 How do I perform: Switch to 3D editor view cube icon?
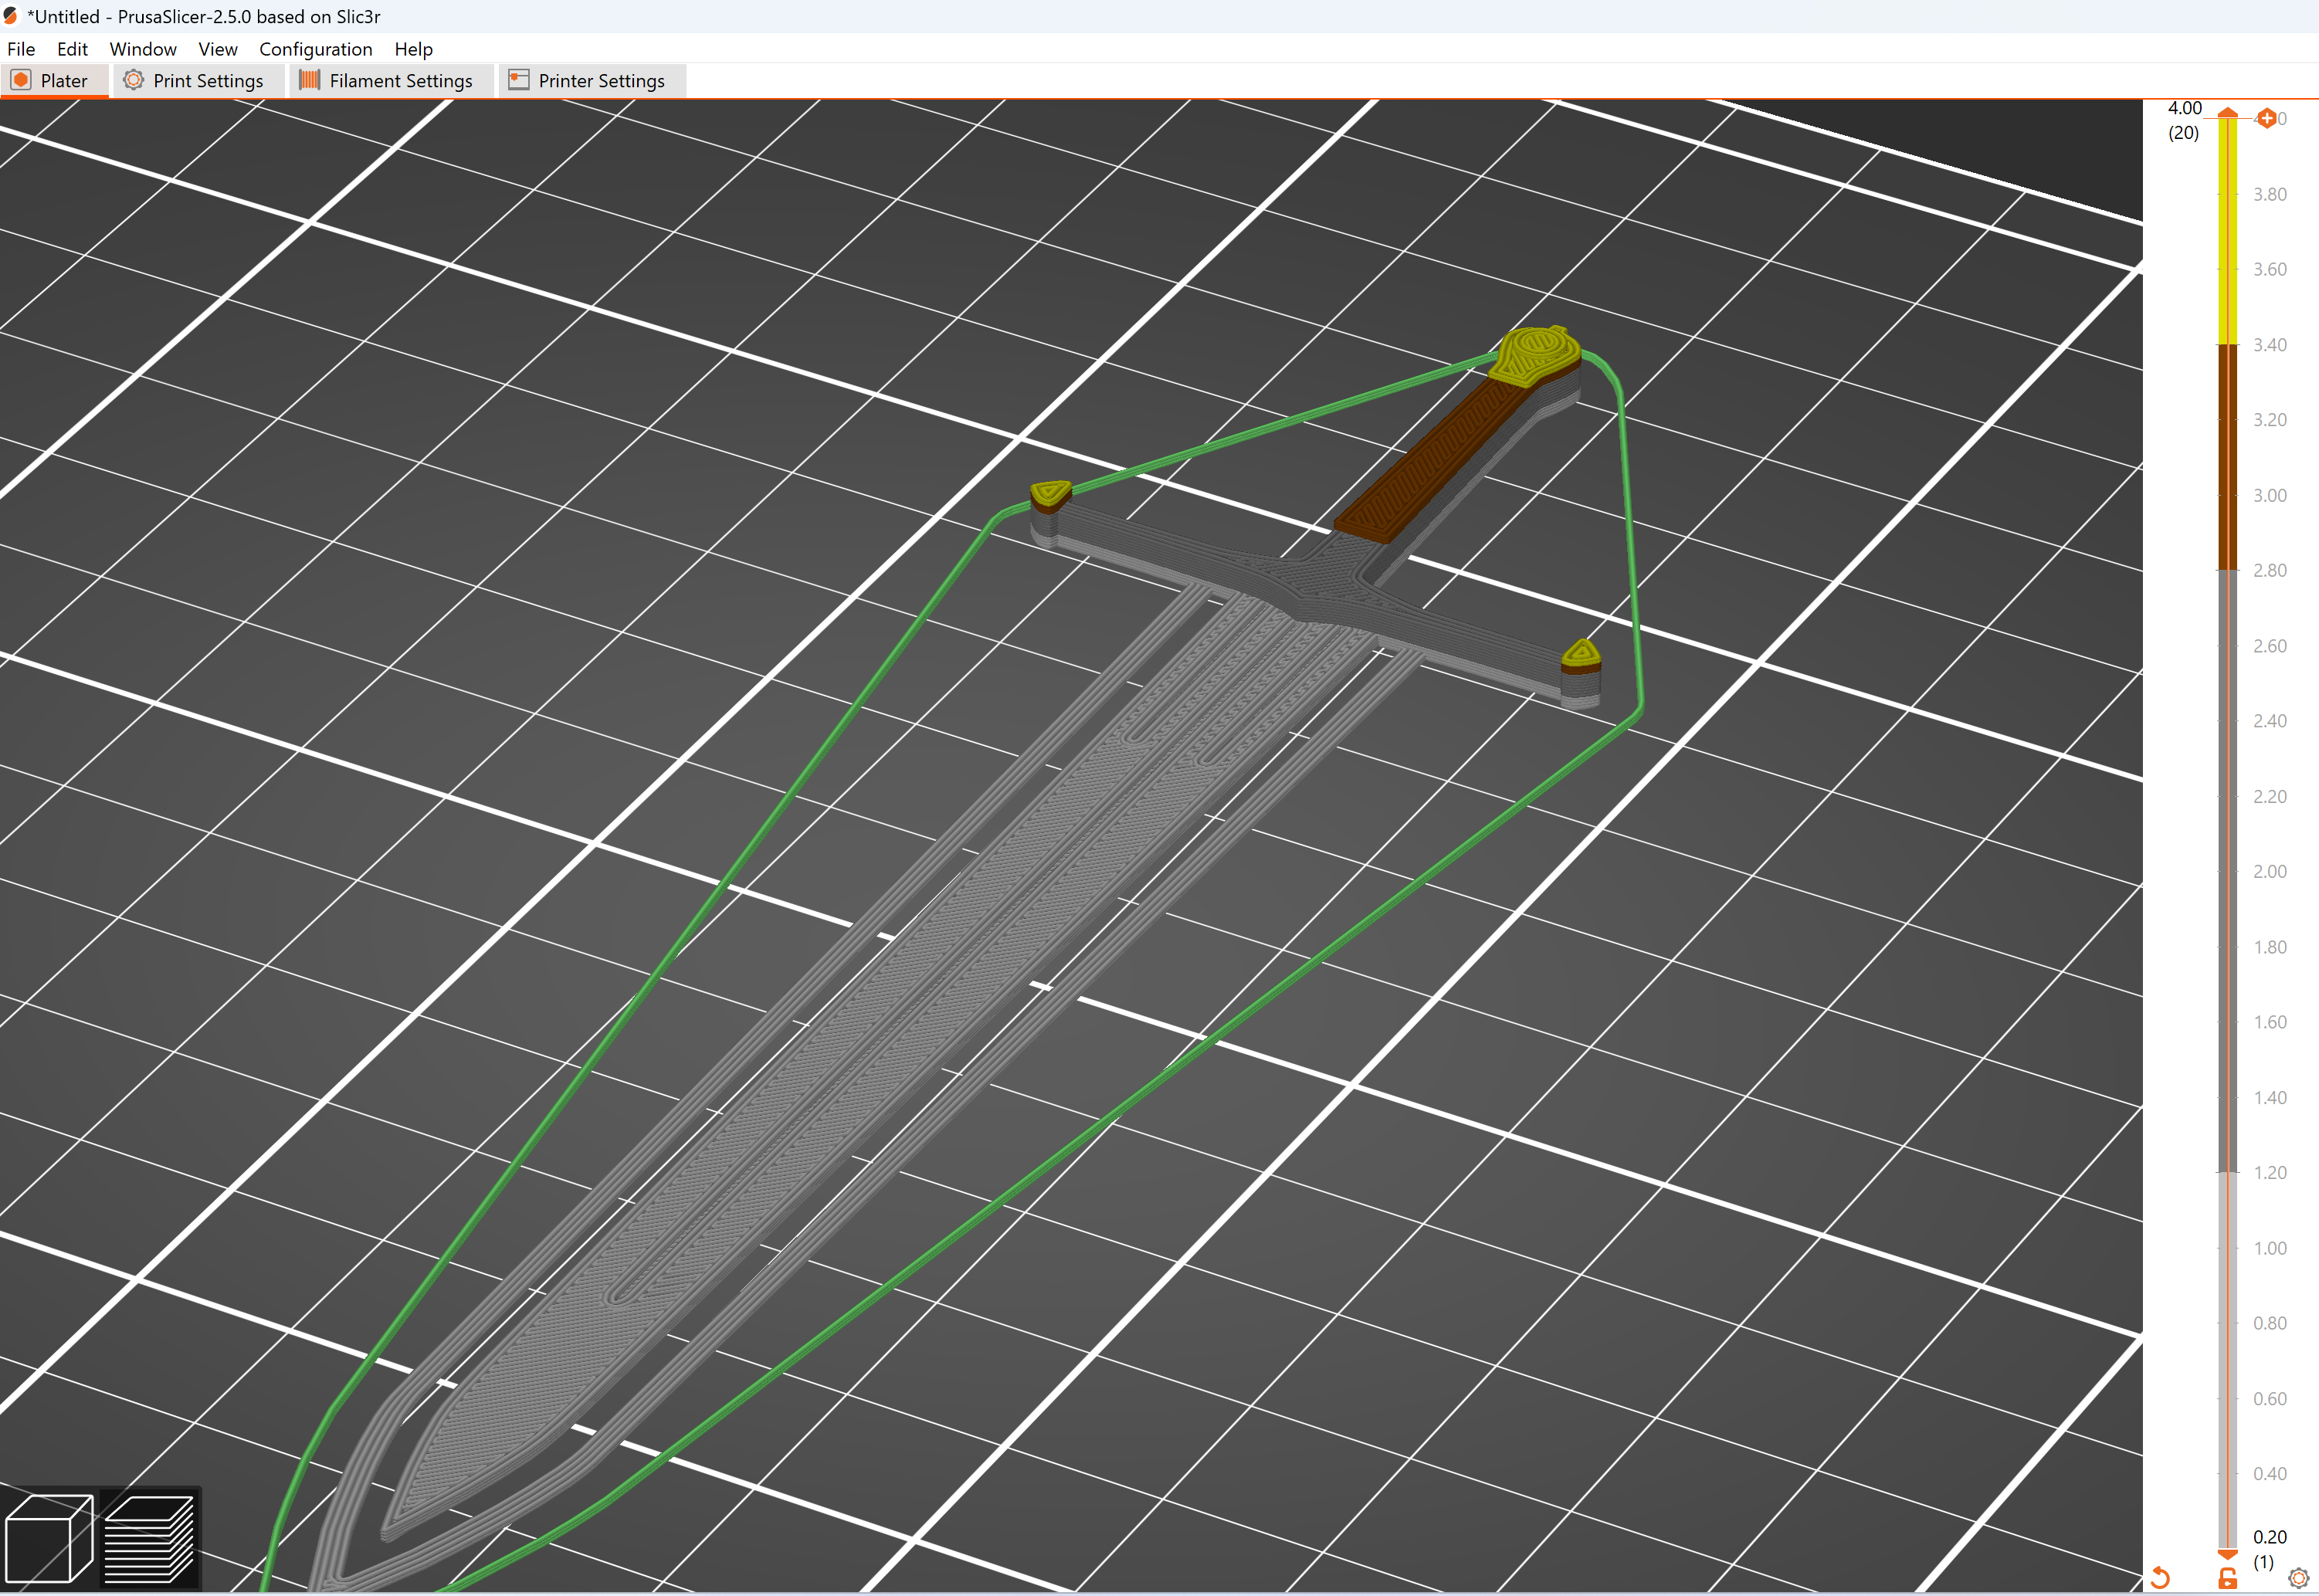pyautogui.click(x=49, y=1539)
